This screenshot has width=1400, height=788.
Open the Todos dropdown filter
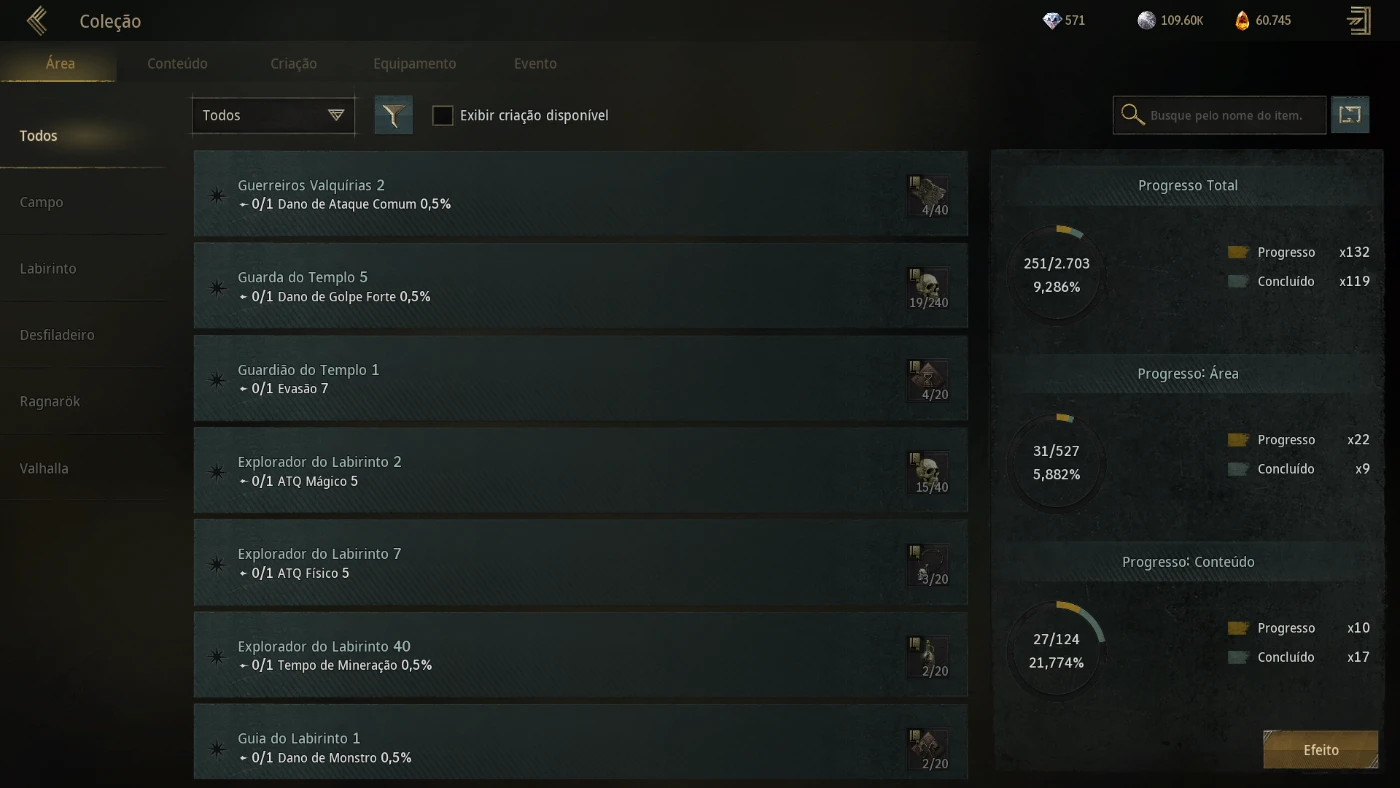click(273, 116)
